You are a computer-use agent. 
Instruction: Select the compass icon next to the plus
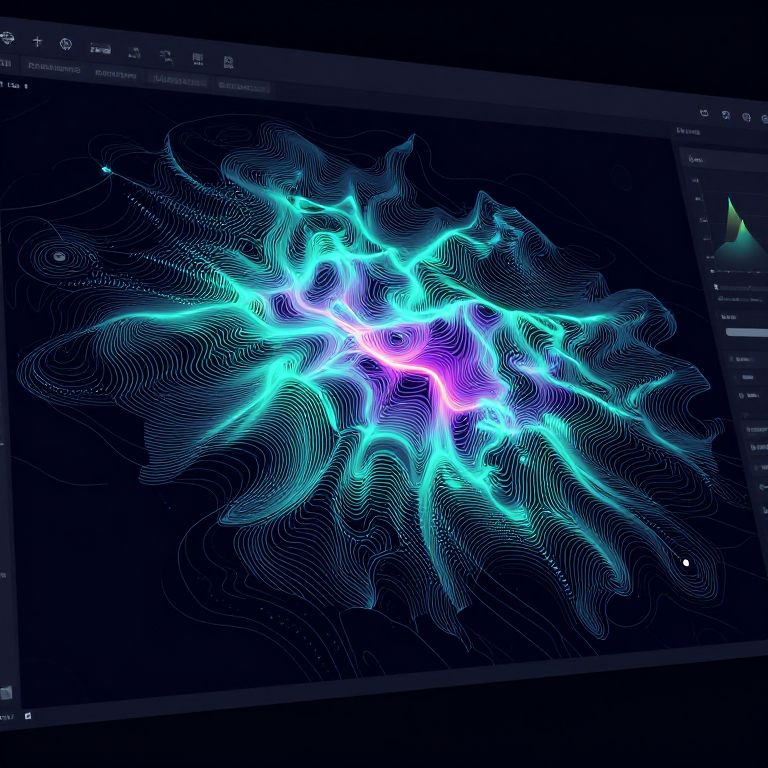tap(66, 43)
